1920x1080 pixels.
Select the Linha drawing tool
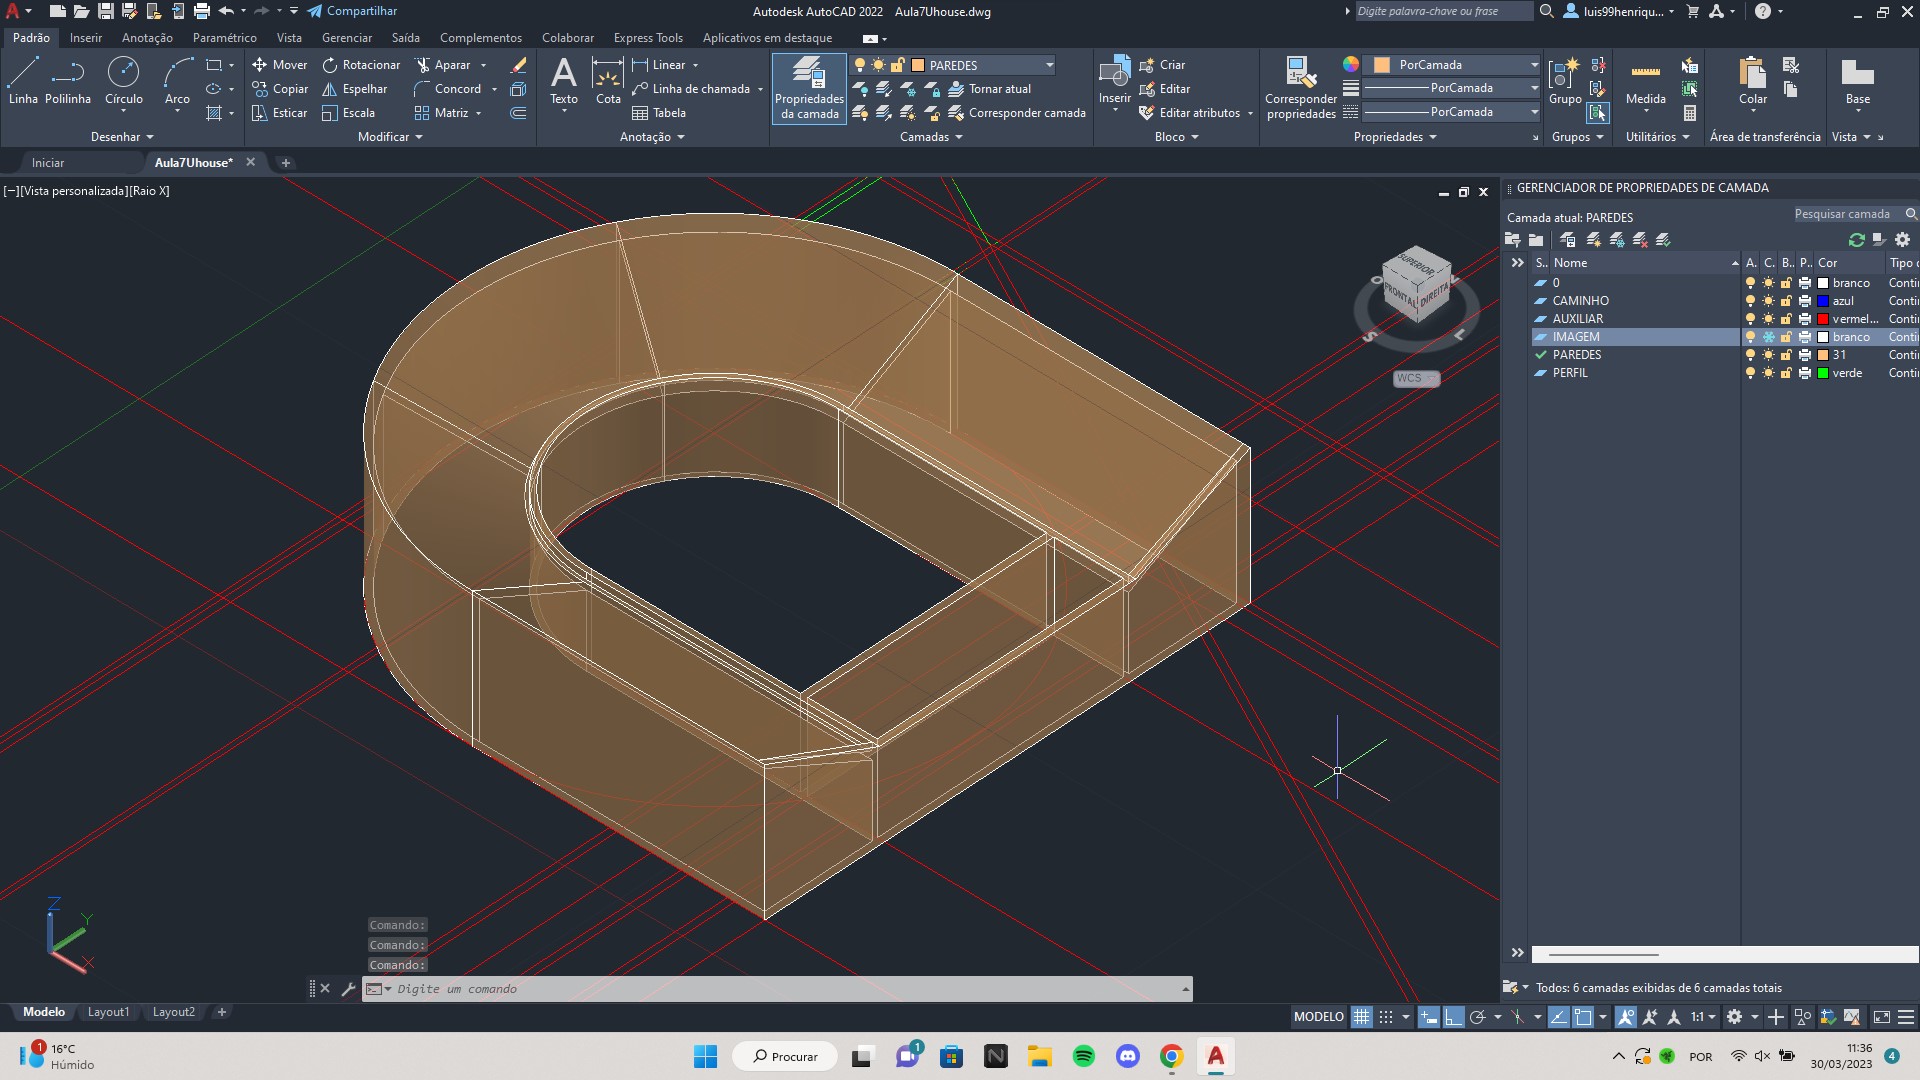[x=23, y=81]
